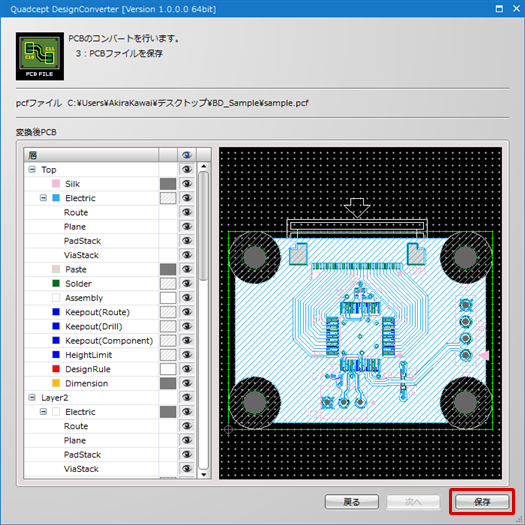Click the 保存 save button
This screenshot has height=525, width=525.
click(482, 502)
